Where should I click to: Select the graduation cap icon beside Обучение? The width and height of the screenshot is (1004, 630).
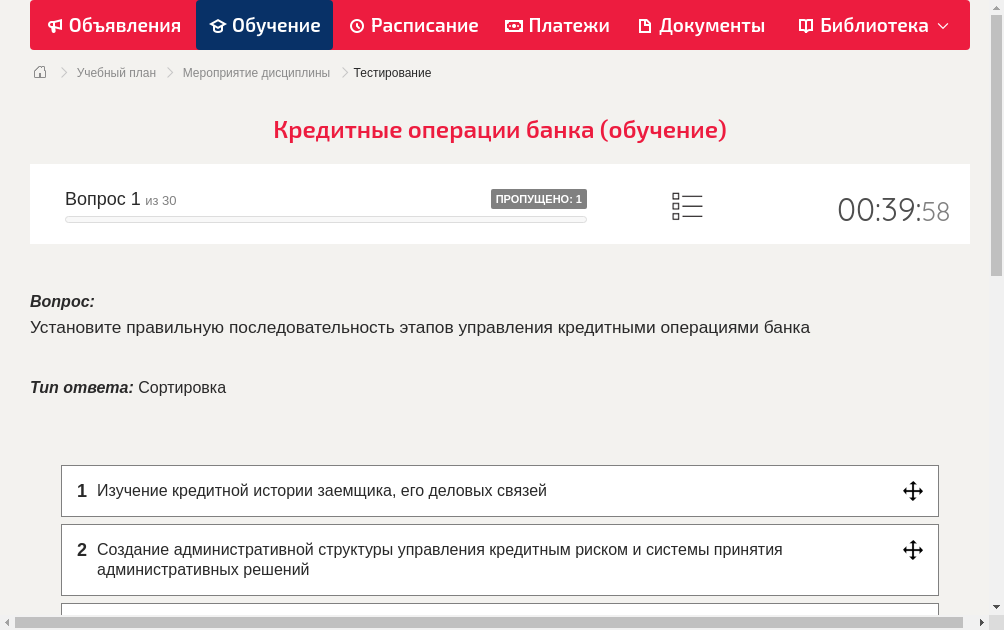[216, 25]
